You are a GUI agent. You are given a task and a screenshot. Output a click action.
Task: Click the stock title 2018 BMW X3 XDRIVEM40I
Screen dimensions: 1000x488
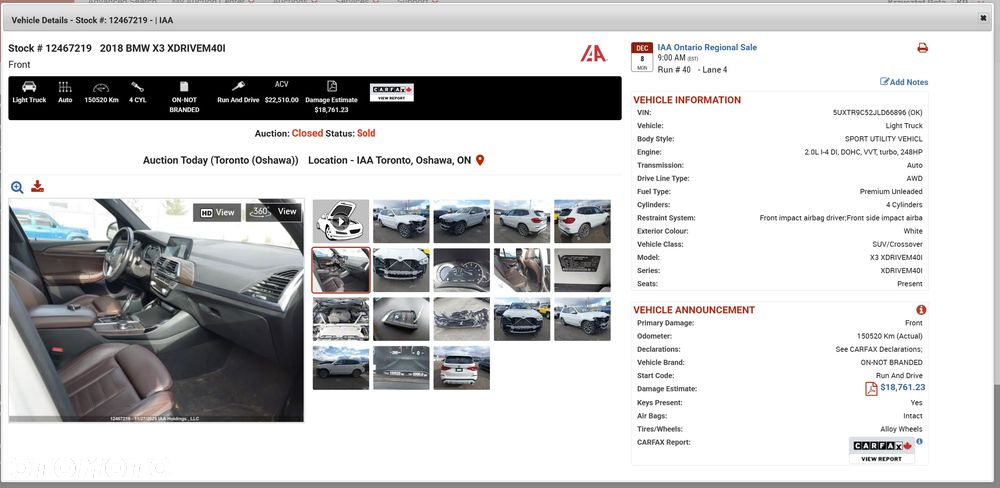click(163, 48)
